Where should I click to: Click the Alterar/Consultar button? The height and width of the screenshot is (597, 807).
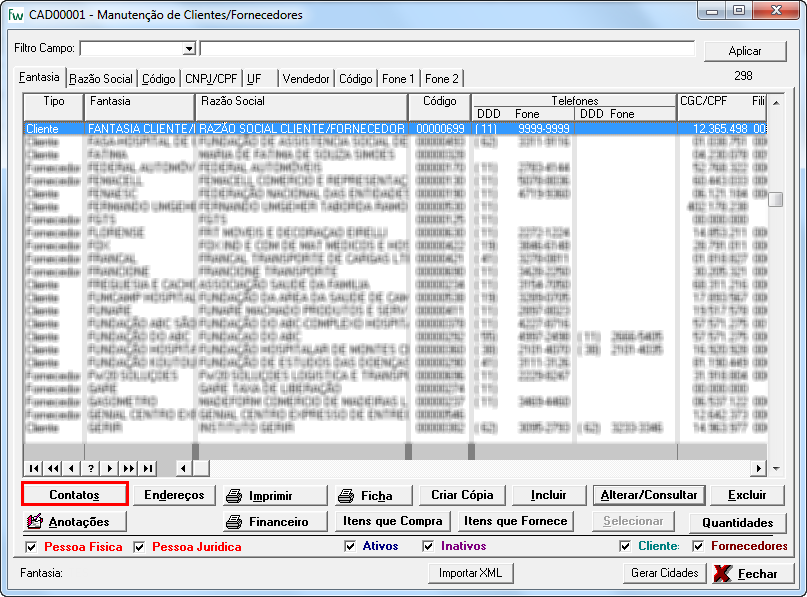(x=649, y=495)
